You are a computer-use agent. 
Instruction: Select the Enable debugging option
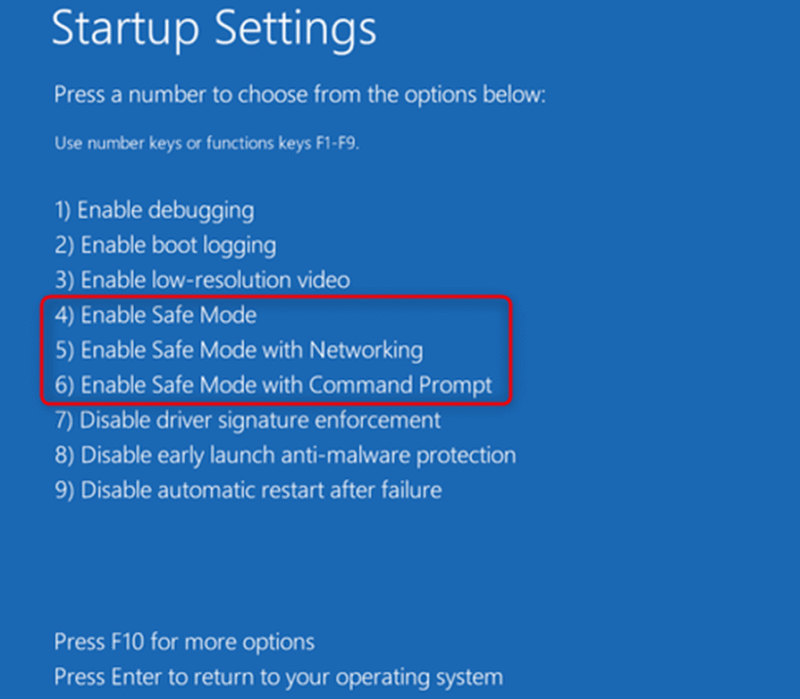coord(154,211)
